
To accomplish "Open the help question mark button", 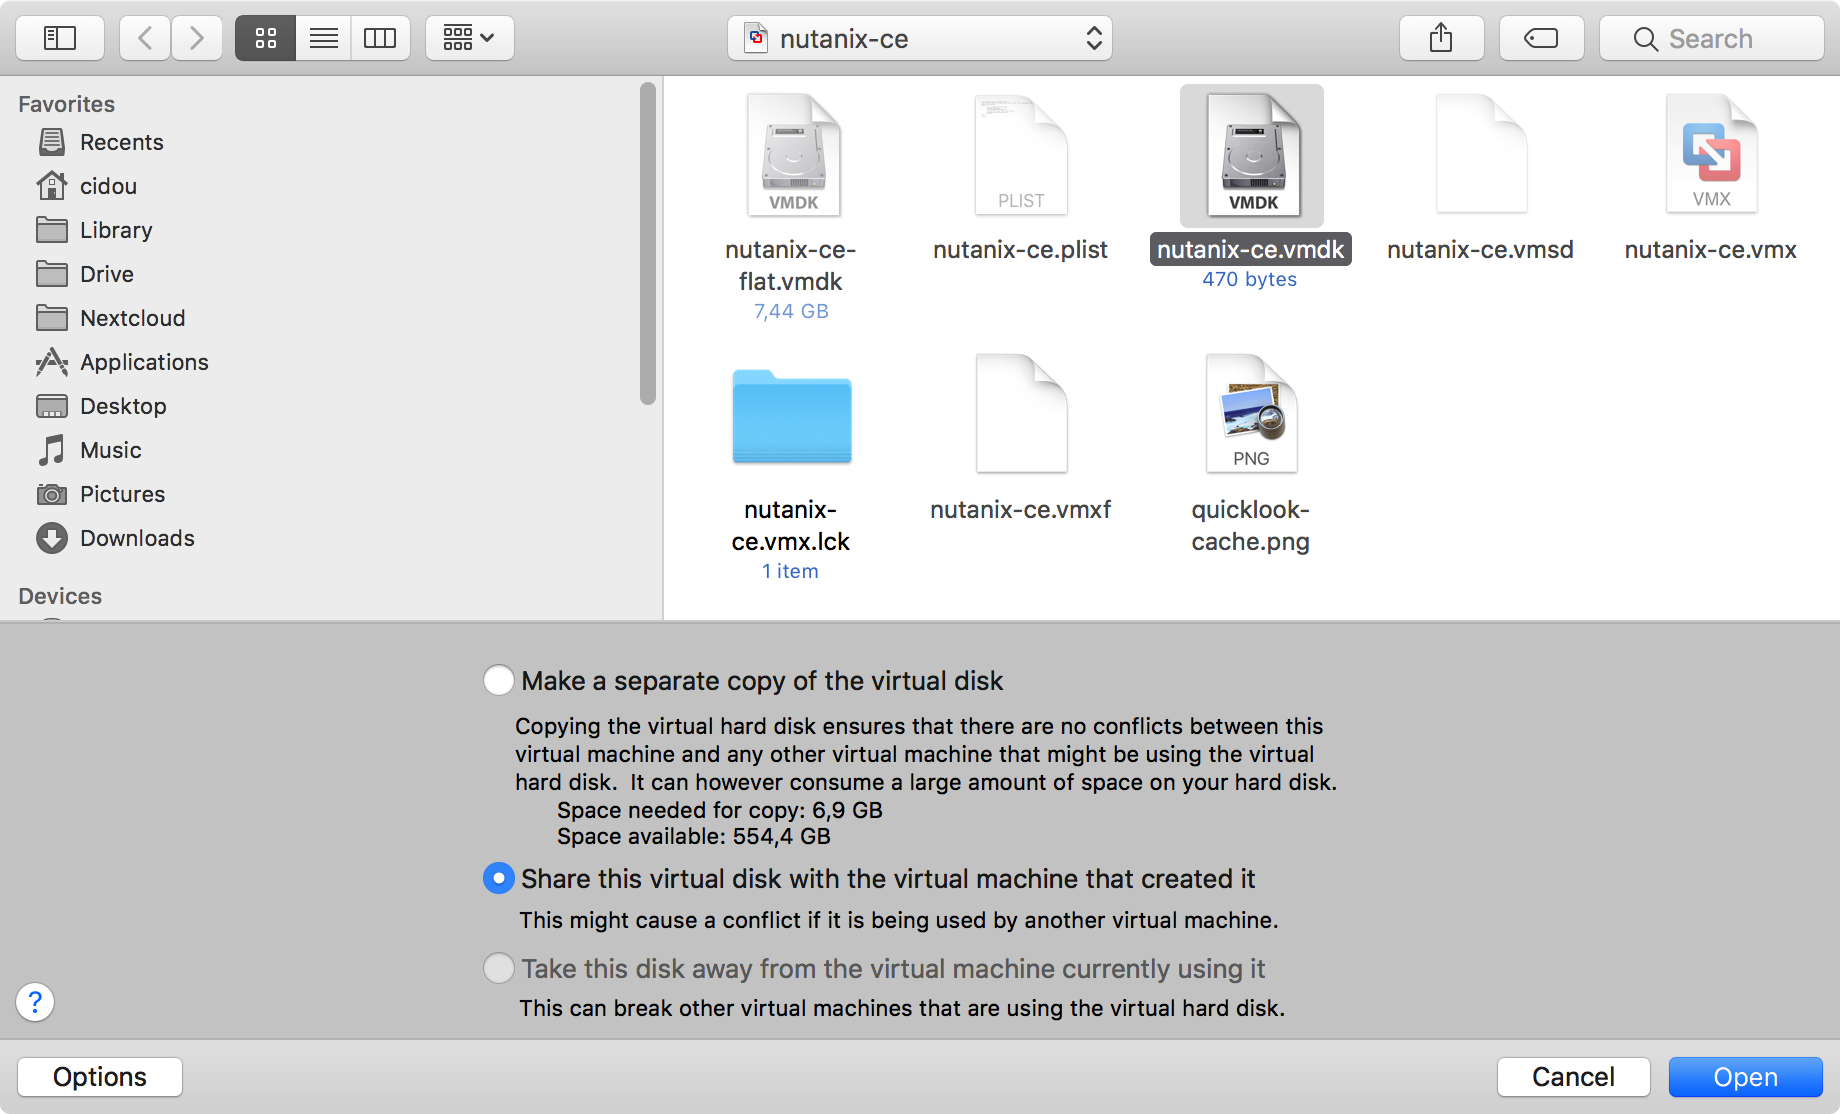I will [35, 1001].
